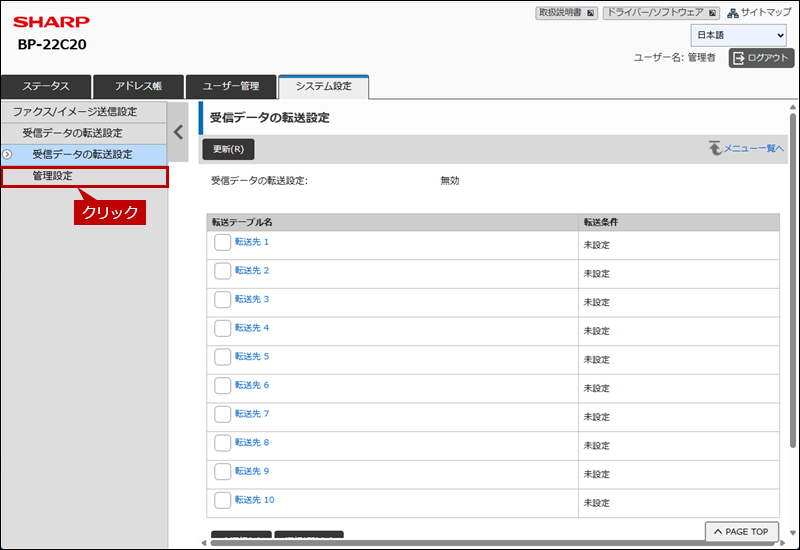Click the メニュー一覧へ up-arrow link

[746, 148]
